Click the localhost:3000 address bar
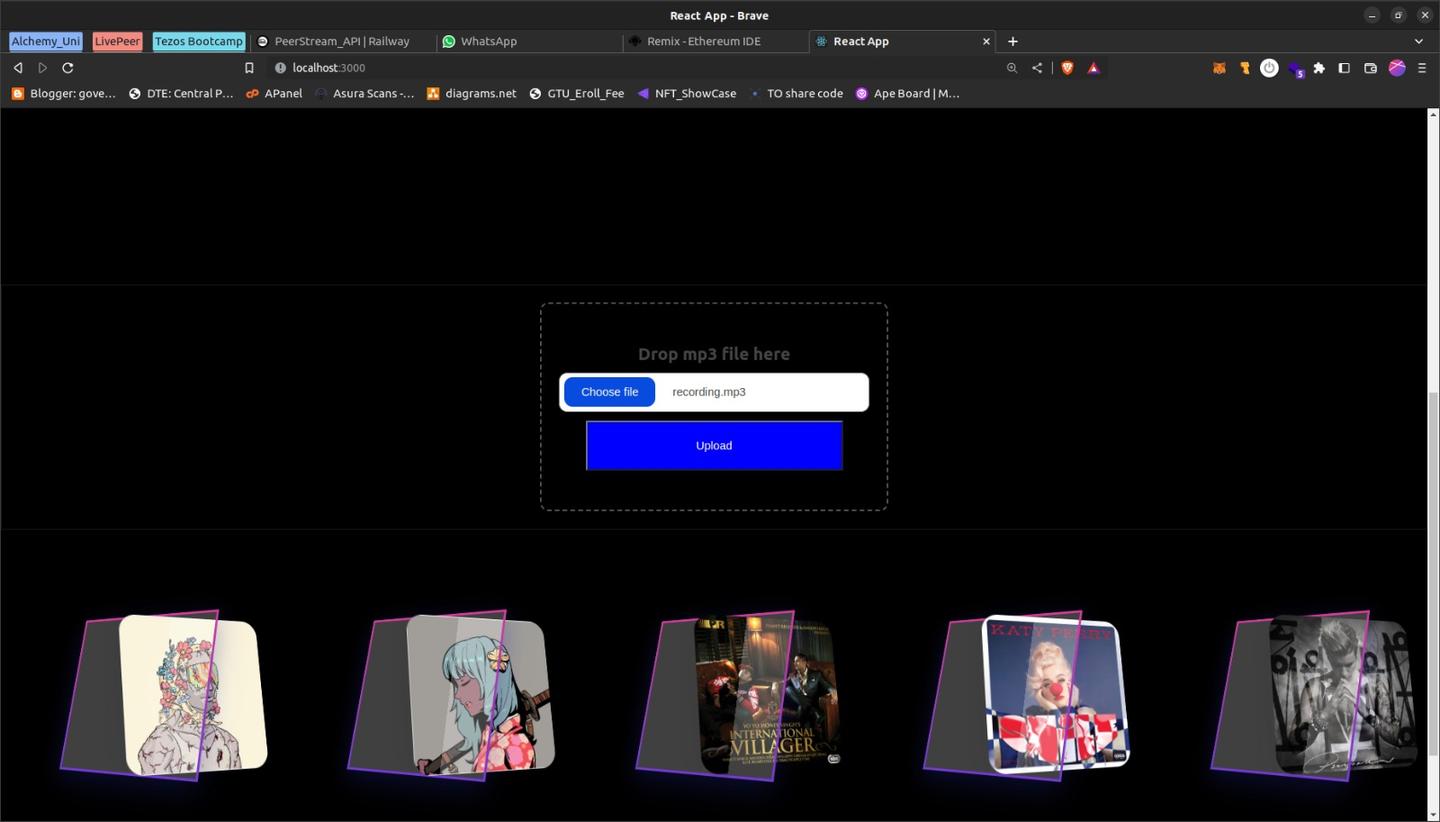This screenshot has height=822, width=1440. click(x=640, y=68)
